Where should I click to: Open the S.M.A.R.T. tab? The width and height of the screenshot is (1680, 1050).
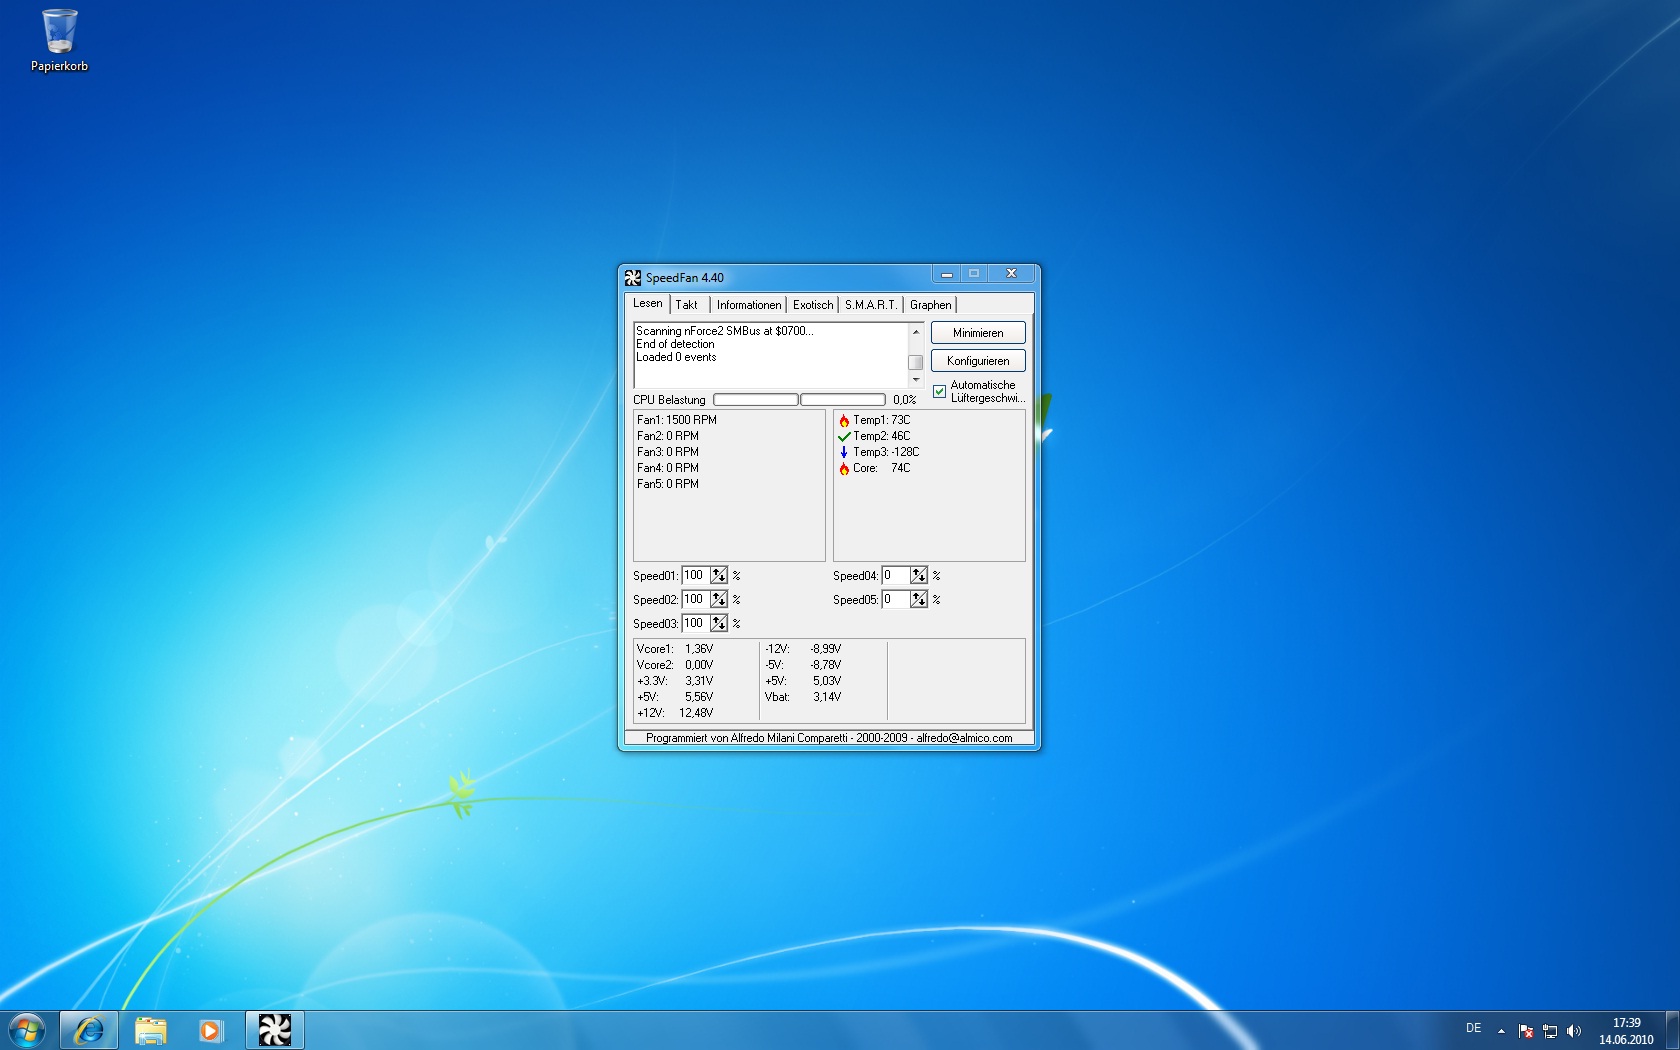tap(871, 305)
